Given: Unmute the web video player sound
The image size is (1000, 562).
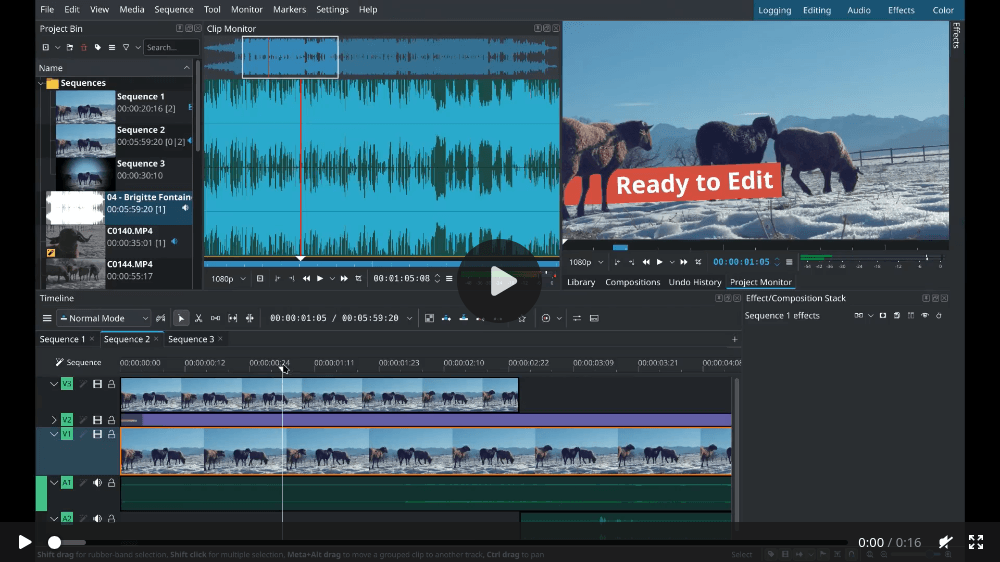Looking at the screenshot, I should [x=945, y=542].
